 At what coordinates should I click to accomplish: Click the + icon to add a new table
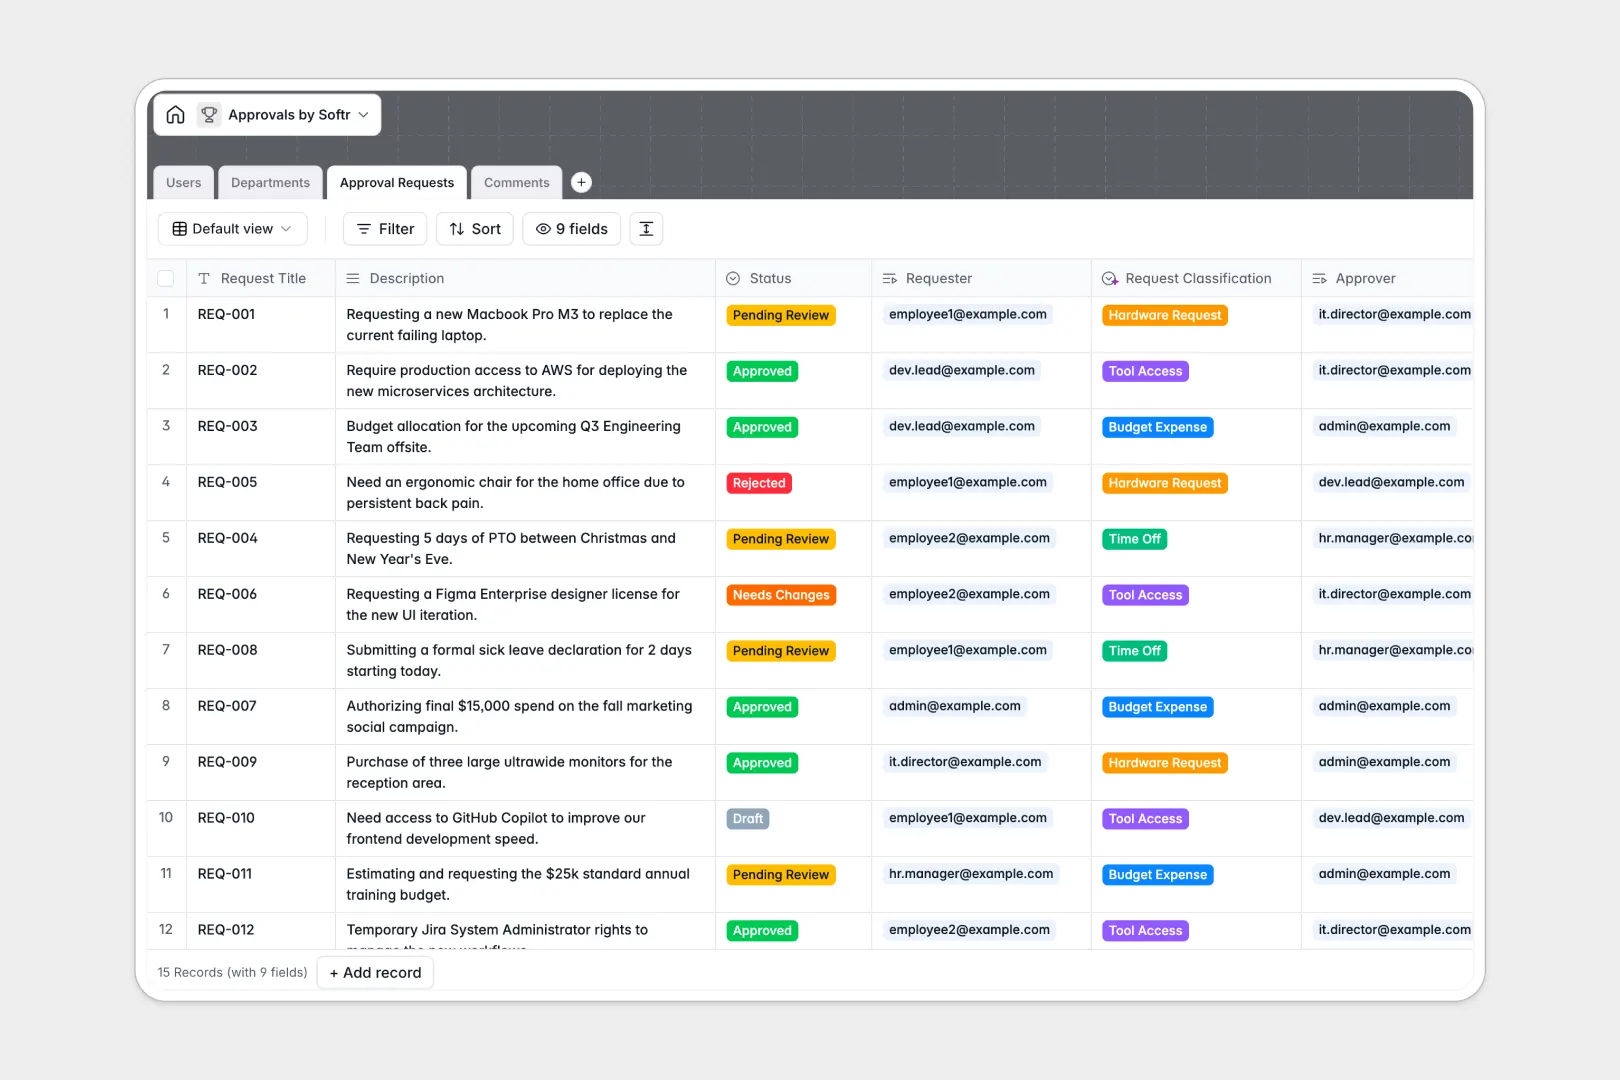[x=581, y=182]
